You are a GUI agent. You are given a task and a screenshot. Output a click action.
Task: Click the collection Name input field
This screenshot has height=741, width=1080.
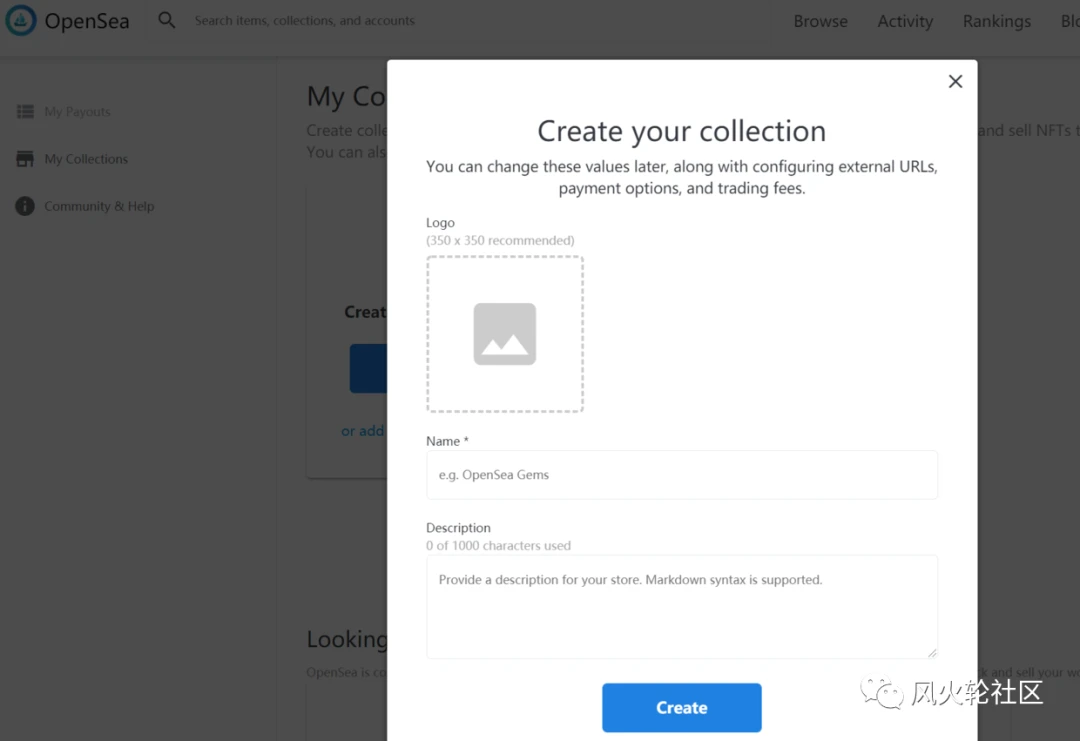[682, 474]
